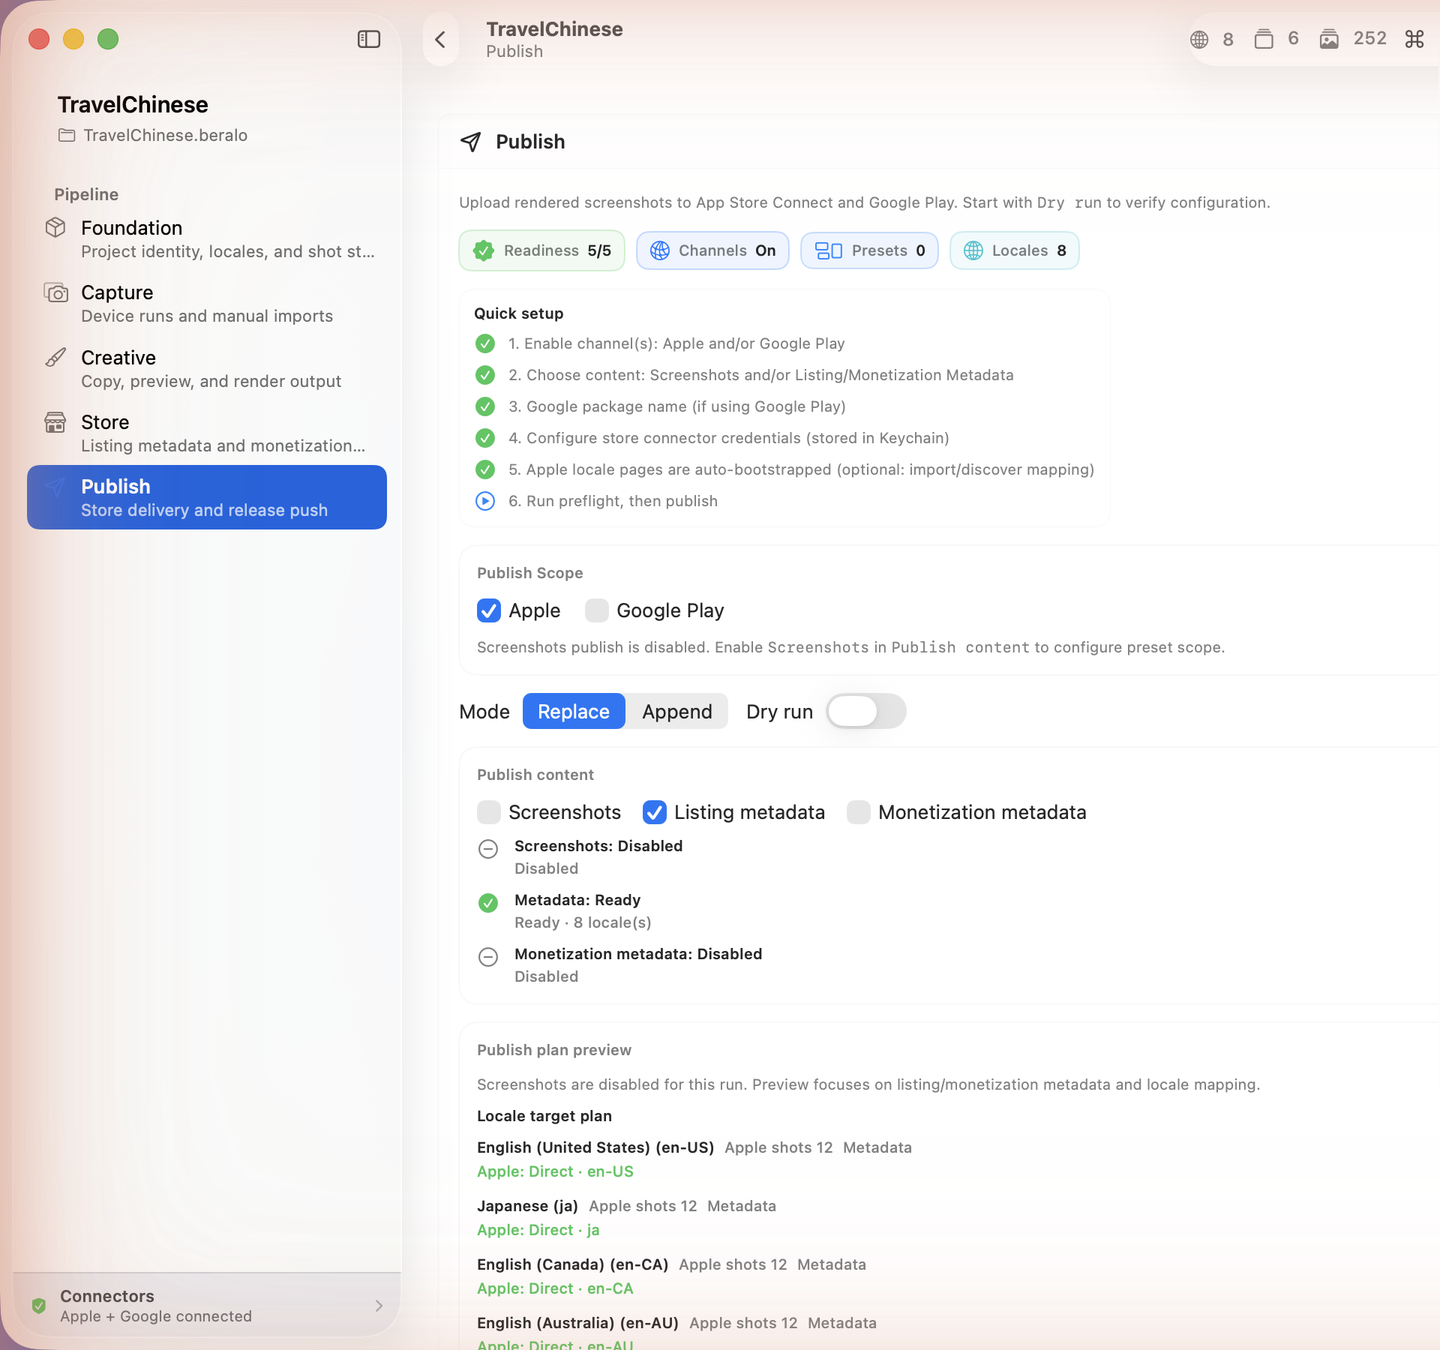
Task: Open the Store pipeline step
Action: pos(207,433)
